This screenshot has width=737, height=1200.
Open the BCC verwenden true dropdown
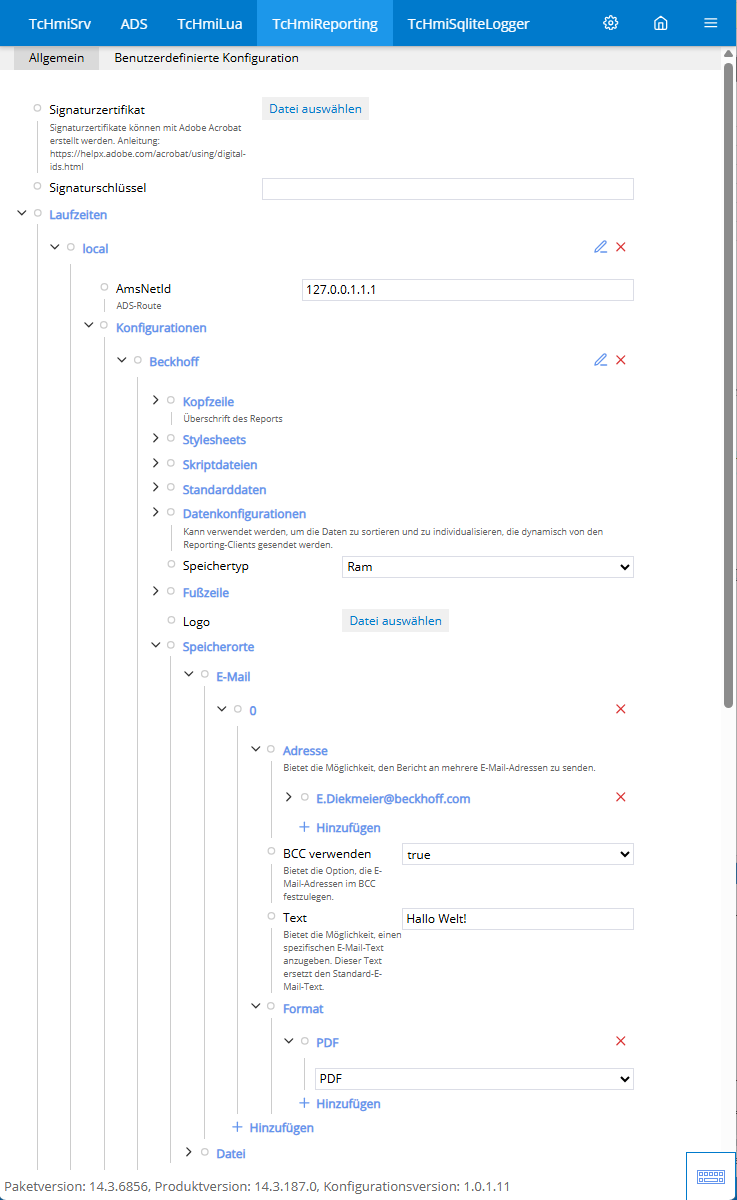(518, 855)
